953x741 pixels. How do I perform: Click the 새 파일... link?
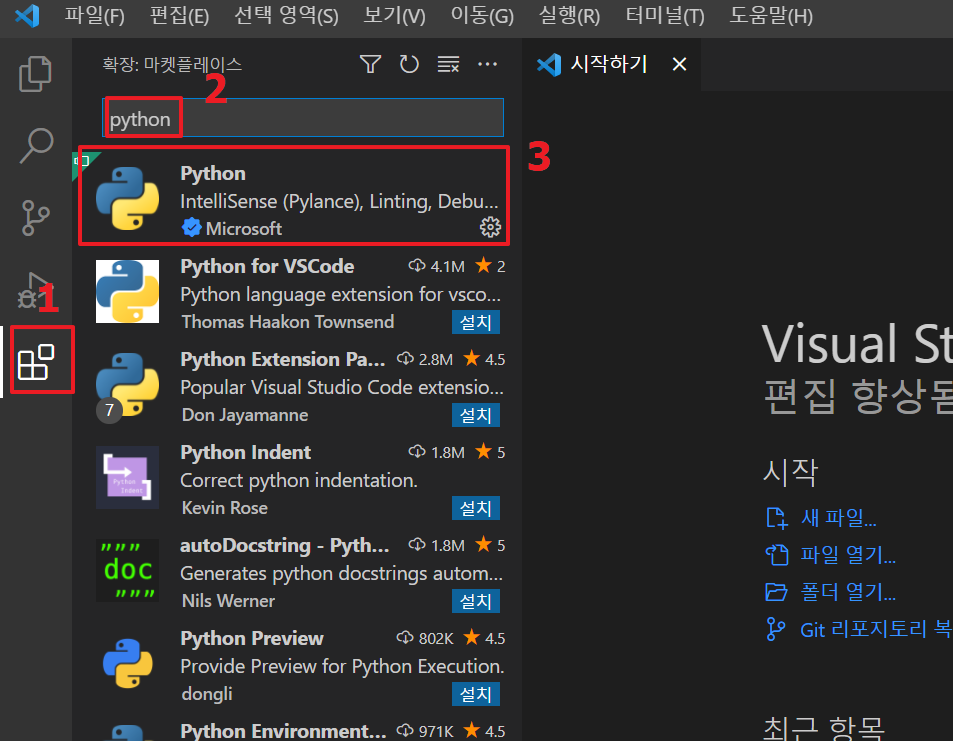pyautogui.click(x=838, y=518)
